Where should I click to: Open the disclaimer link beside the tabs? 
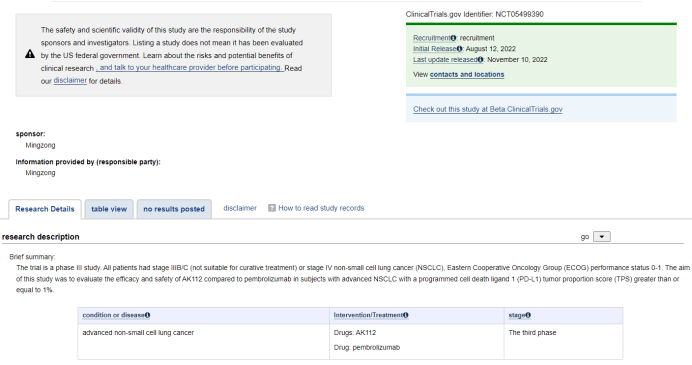coord(240,208)
